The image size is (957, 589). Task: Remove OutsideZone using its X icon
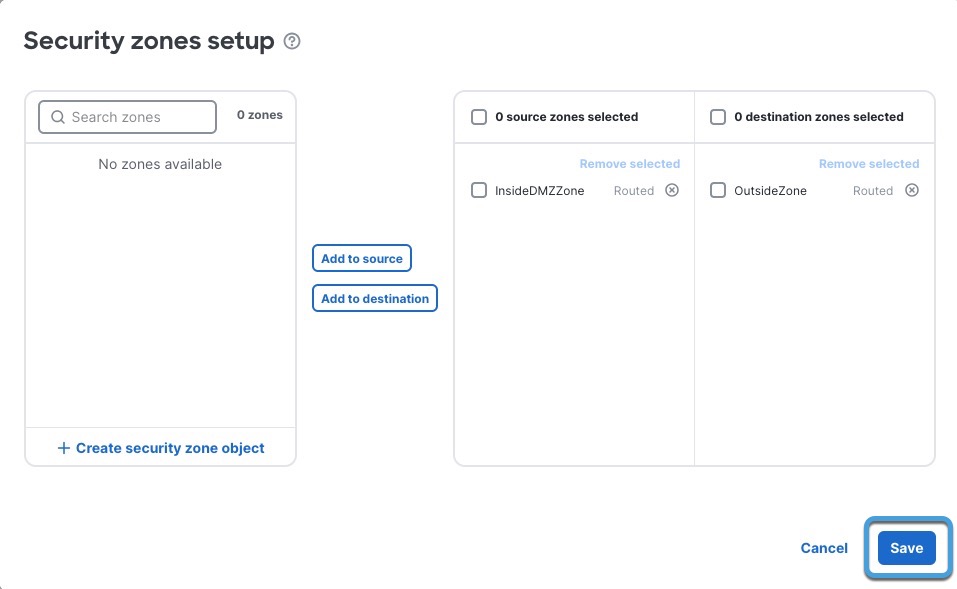pyautogui.click(x=911, y=190)
